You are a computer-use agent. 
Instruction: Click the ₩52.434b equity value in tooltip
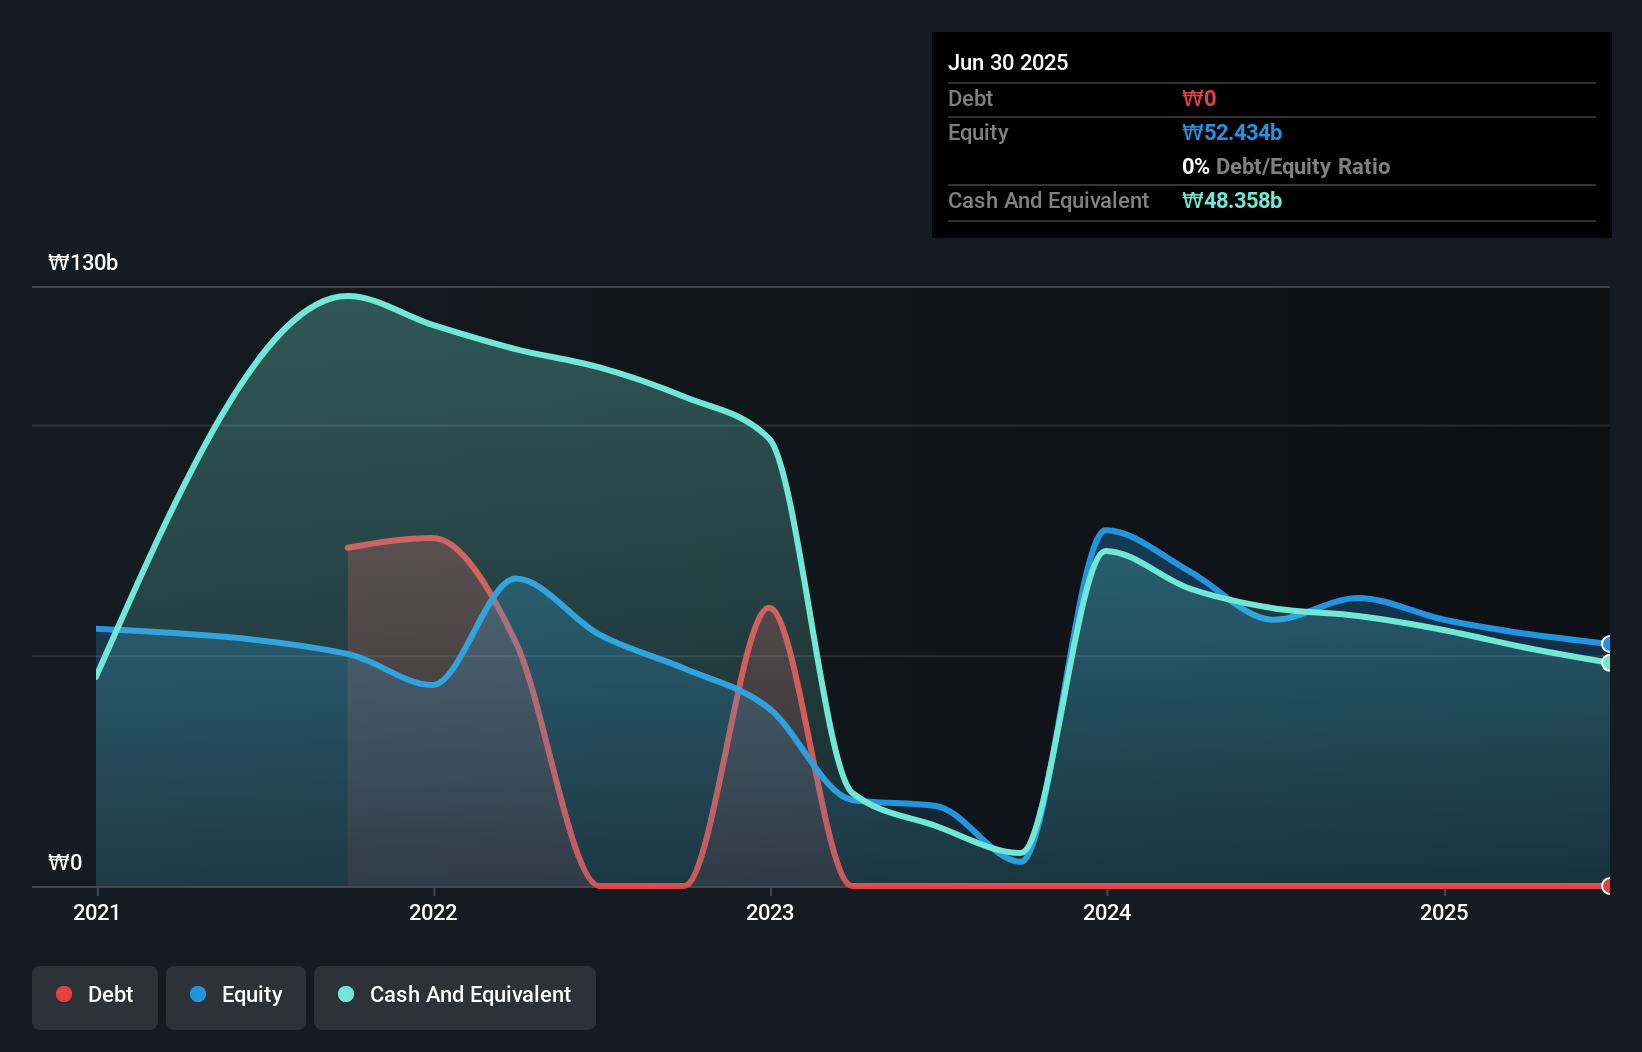click(1232, 132)
